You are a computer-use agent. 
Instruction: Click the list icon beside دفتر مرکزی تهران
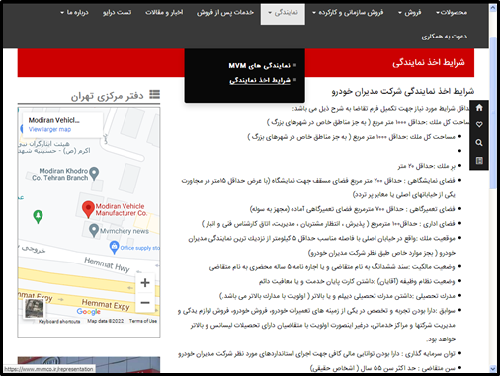pyautogui.click(x=154, y=95)
